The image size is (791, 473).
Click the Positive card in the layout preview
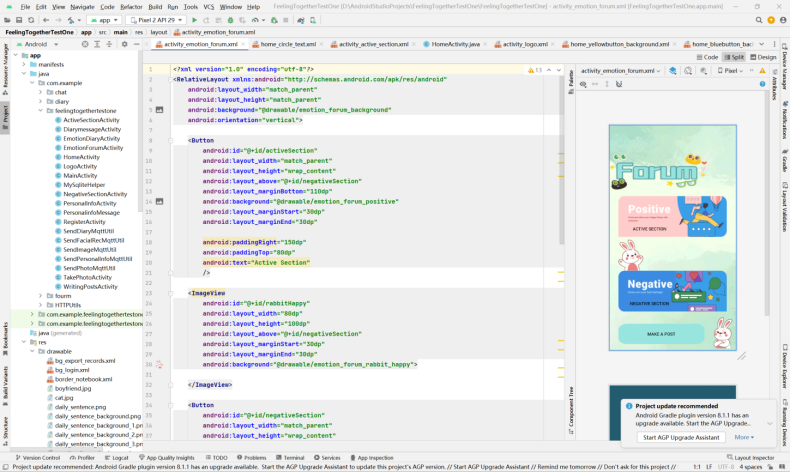pos(672,216)
